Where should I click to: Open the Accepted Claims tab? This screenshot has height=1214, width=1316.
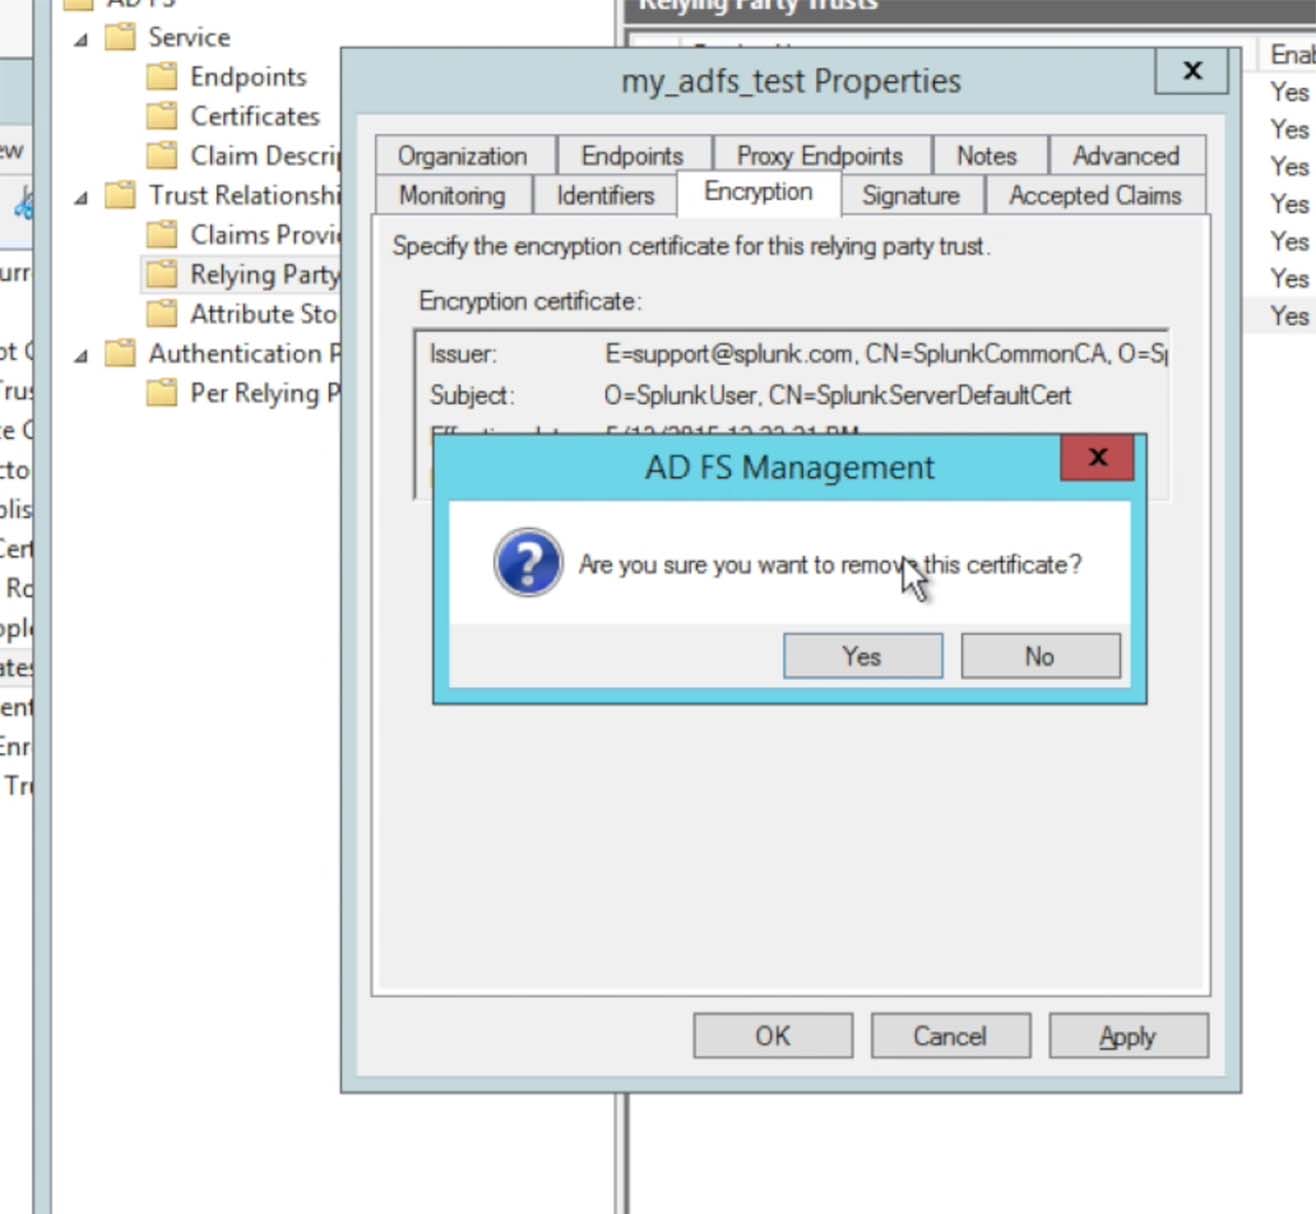pyautogui.click(x=1095, y=195)
